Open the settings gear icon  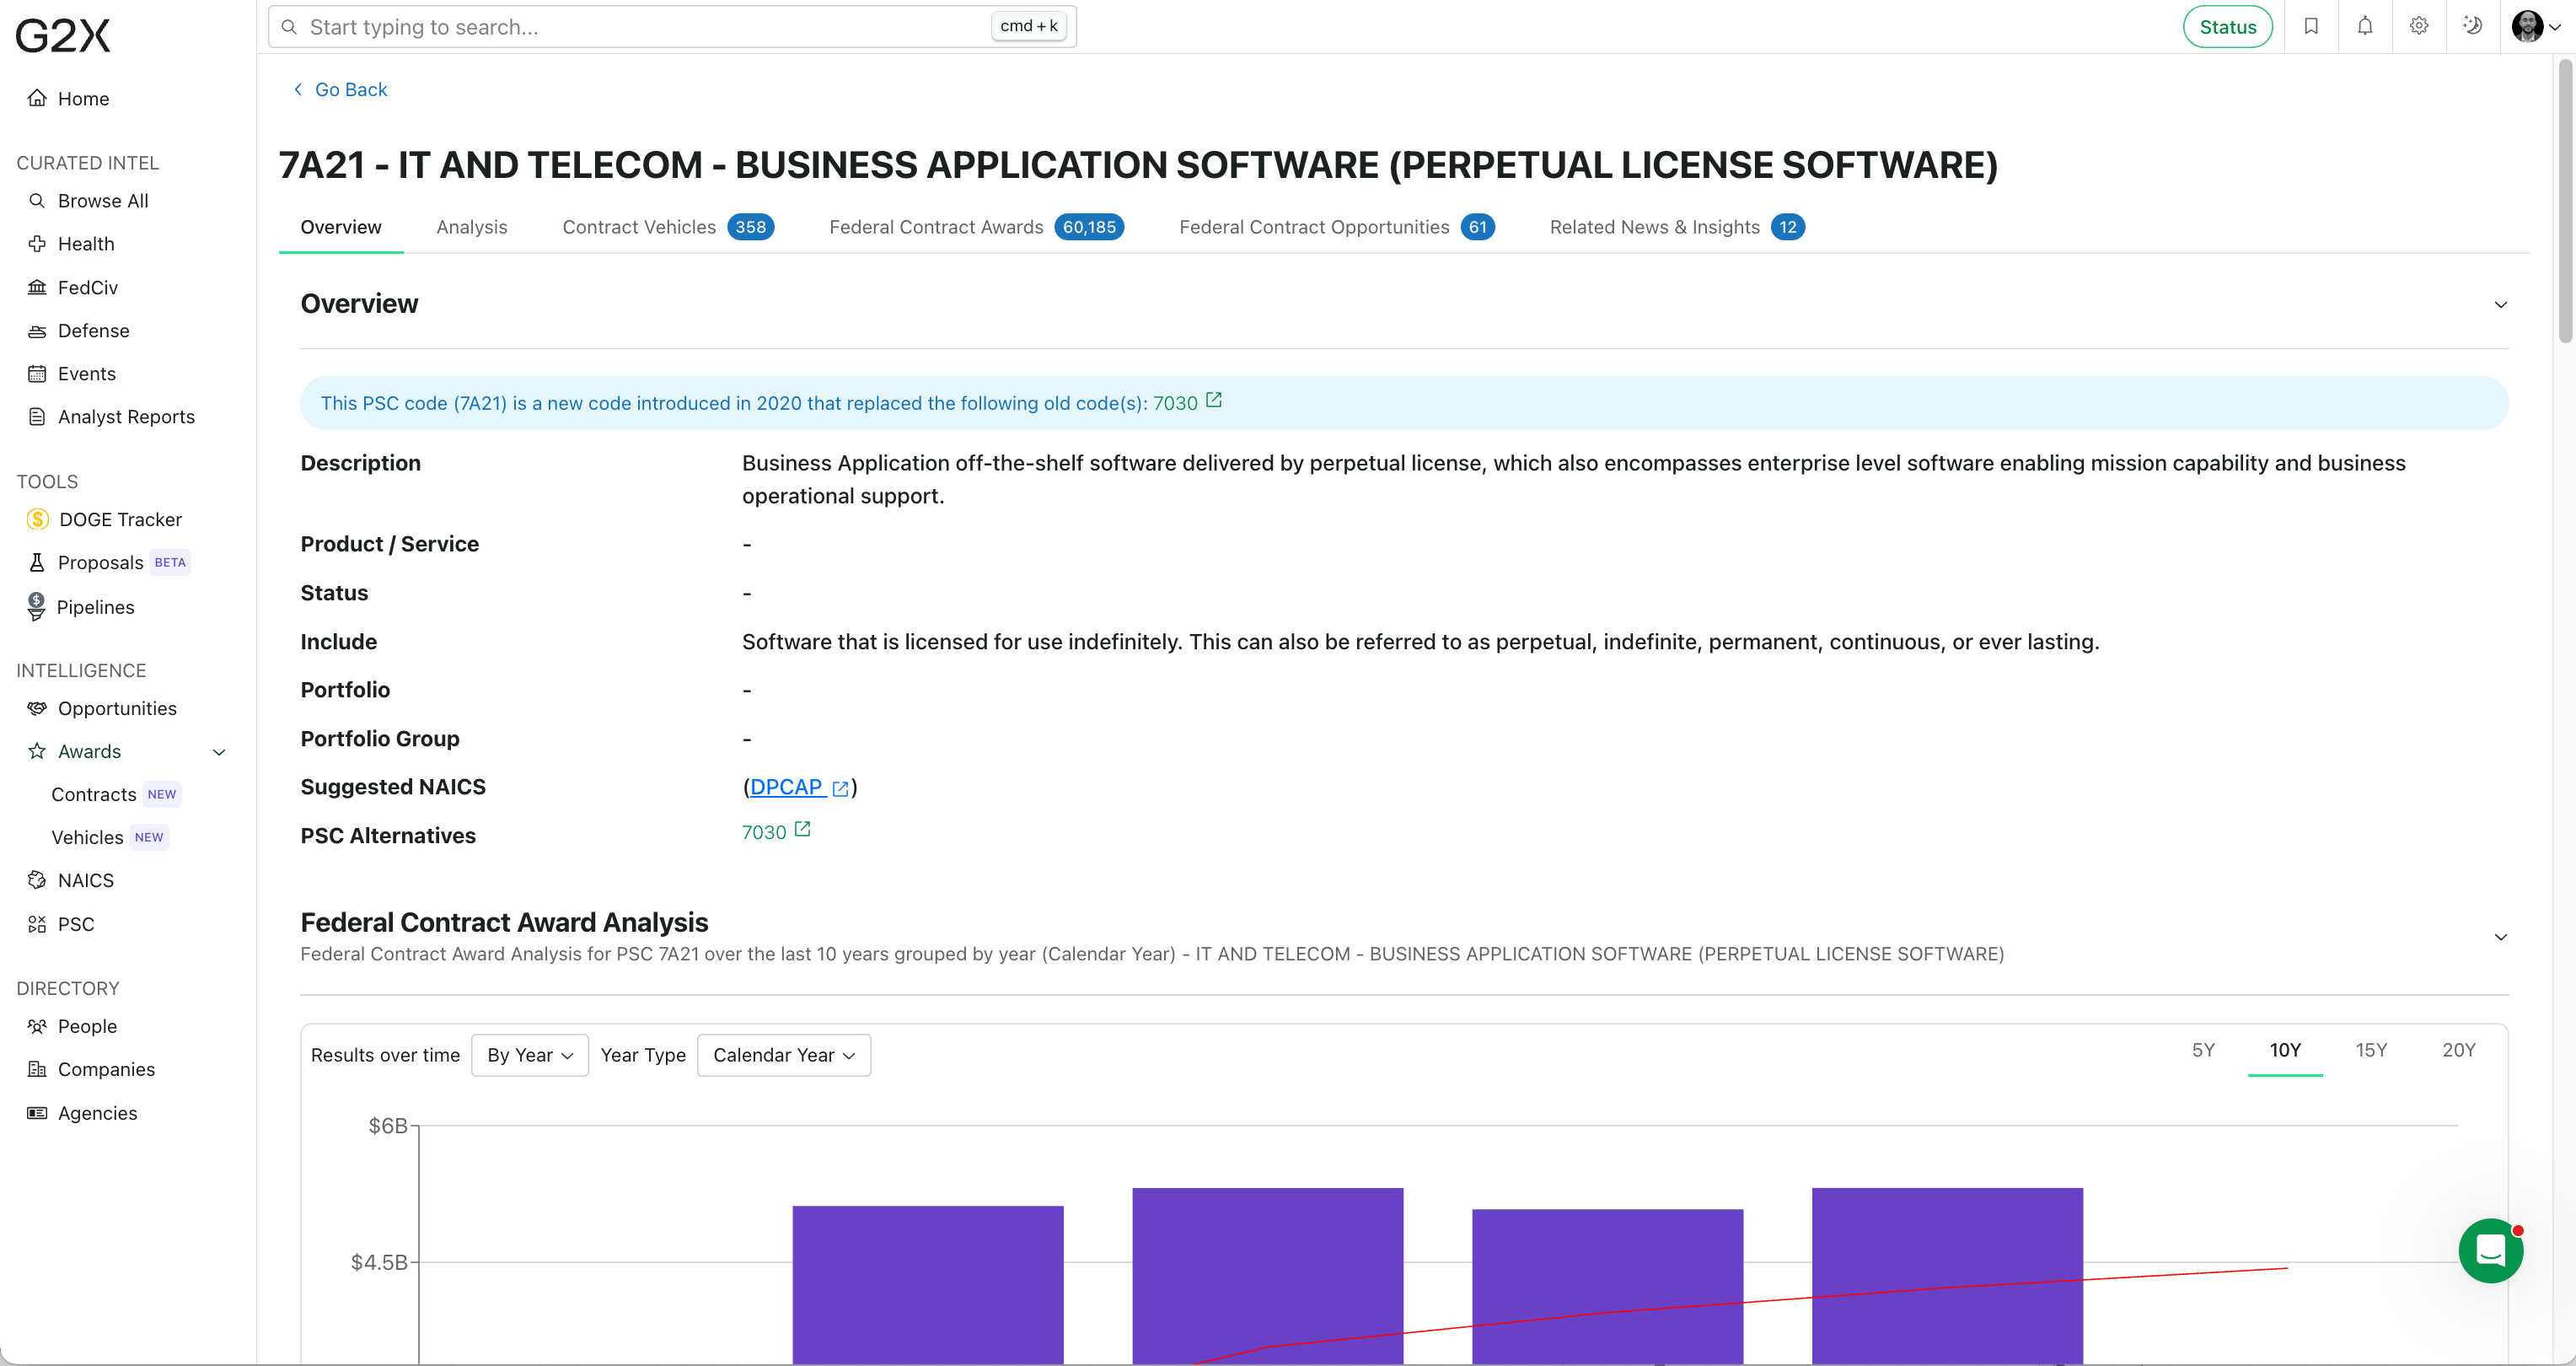click(2419, 26)
